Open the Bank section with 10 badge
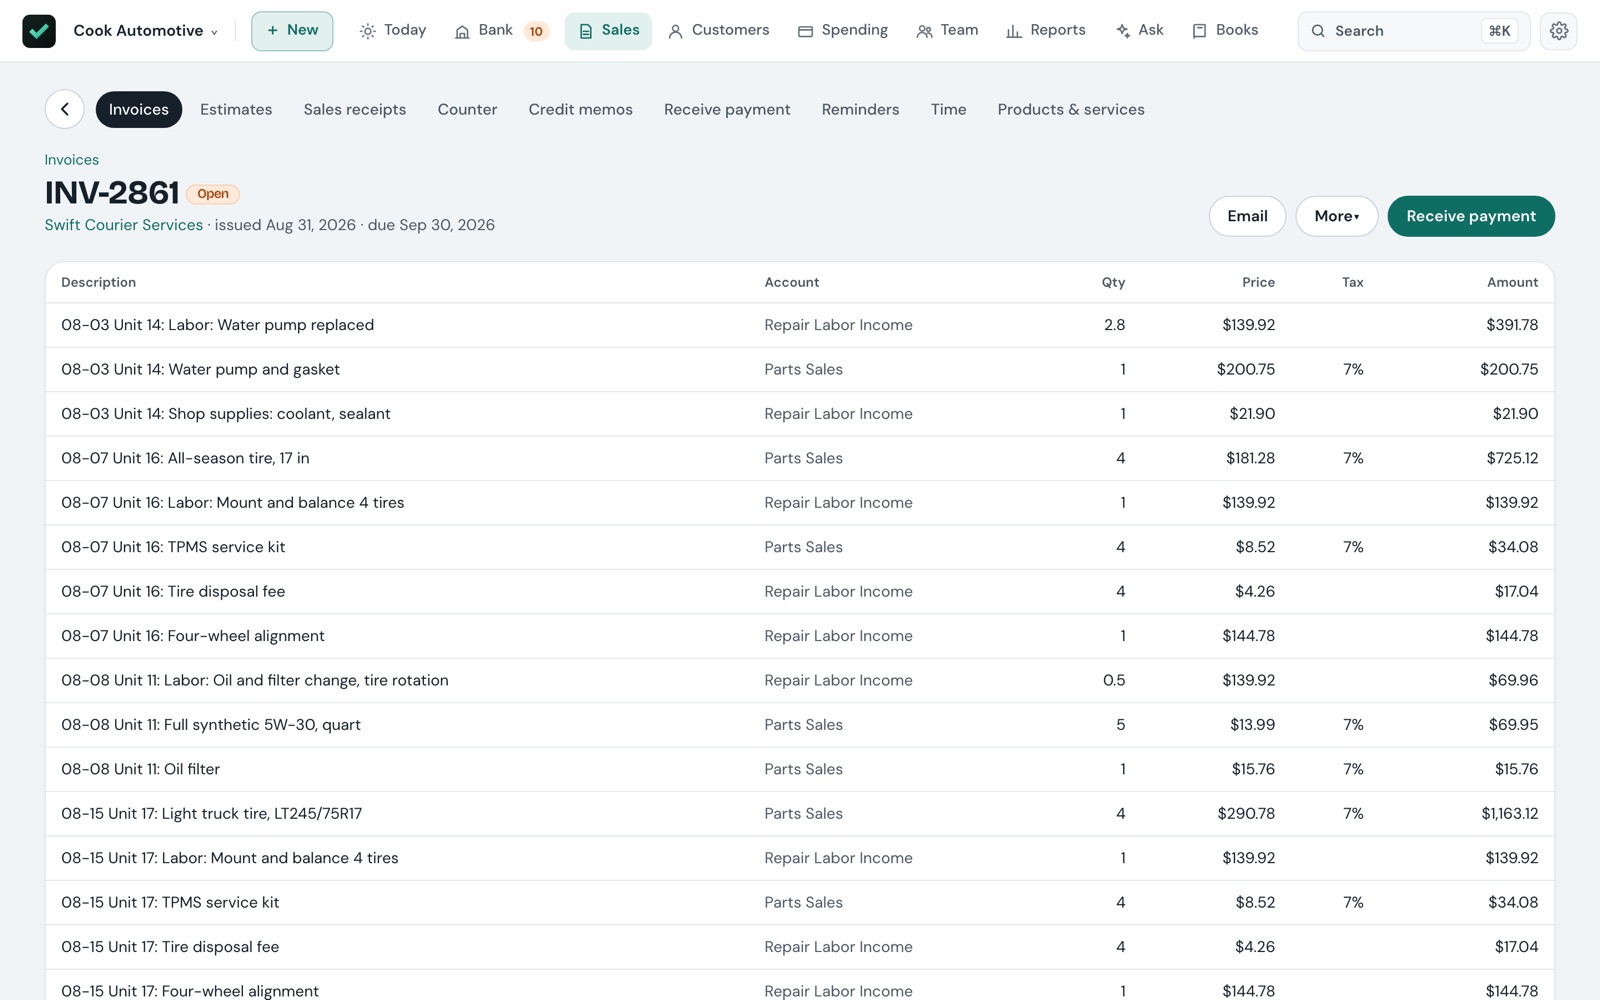Viewport: 1600px width, 1000px height. (x=502, y=31)
